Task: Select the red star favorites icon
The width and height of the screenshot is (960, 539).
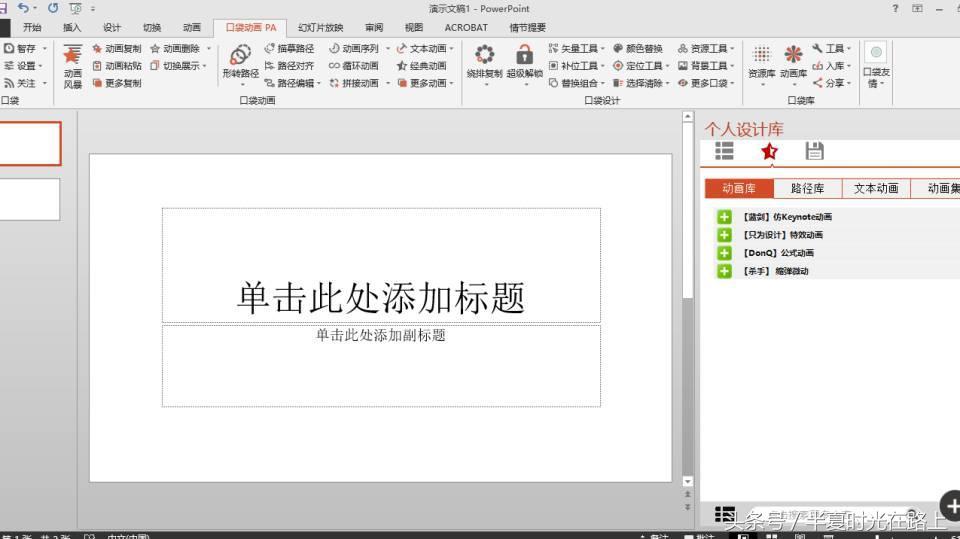Action: 769,151
